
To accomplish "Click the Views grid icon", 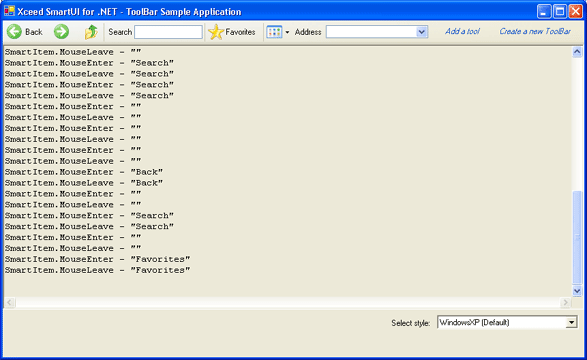I will [x=274, y=32].
